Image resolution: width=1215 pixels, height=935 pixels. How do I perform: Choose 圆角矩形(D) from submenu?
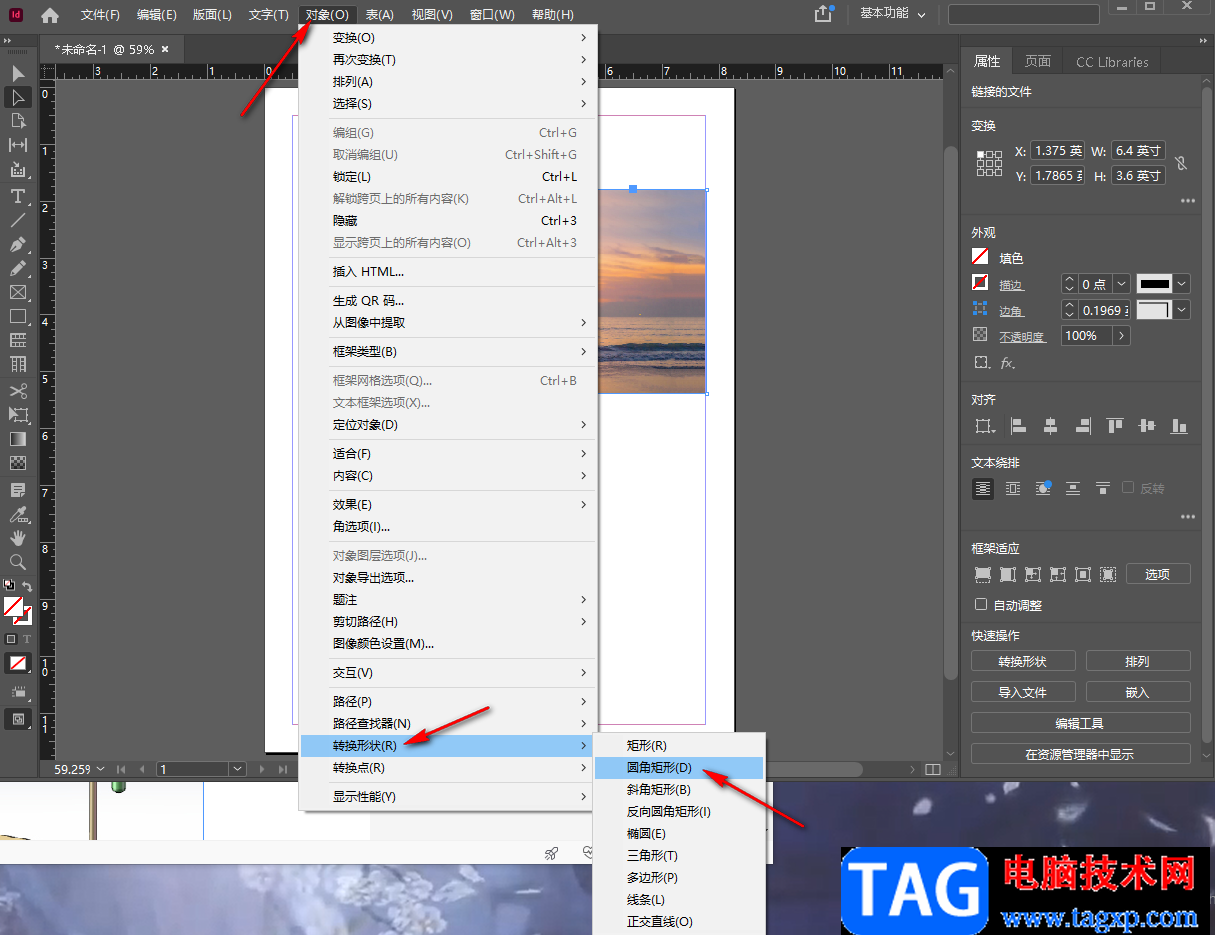coord(679,768)
